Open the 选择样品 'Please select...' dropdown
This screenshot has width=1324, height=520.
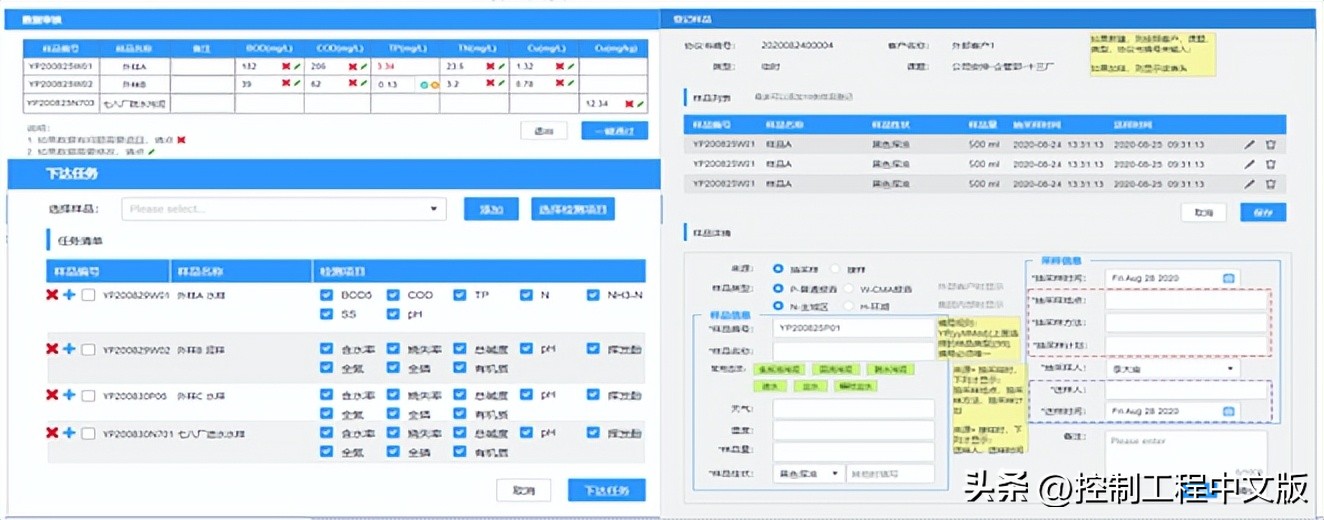coord(284,209)
